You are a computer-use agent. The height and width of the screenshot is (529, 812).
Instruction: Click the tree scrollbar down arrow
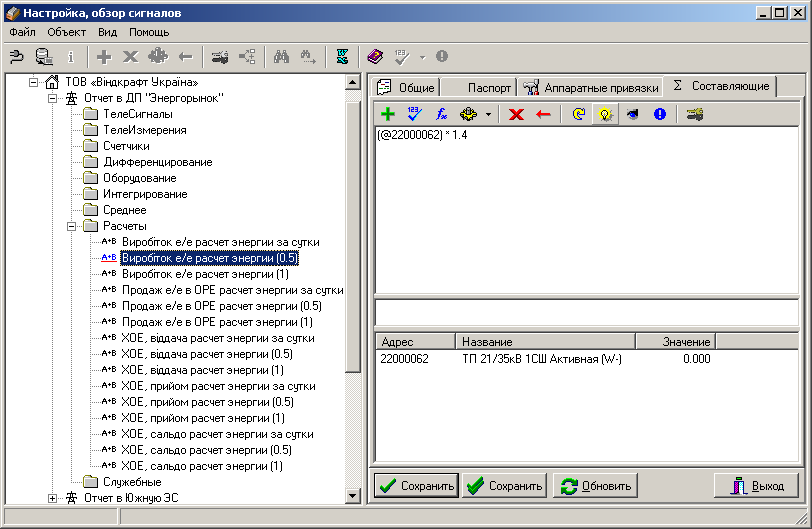click(353, 496)
